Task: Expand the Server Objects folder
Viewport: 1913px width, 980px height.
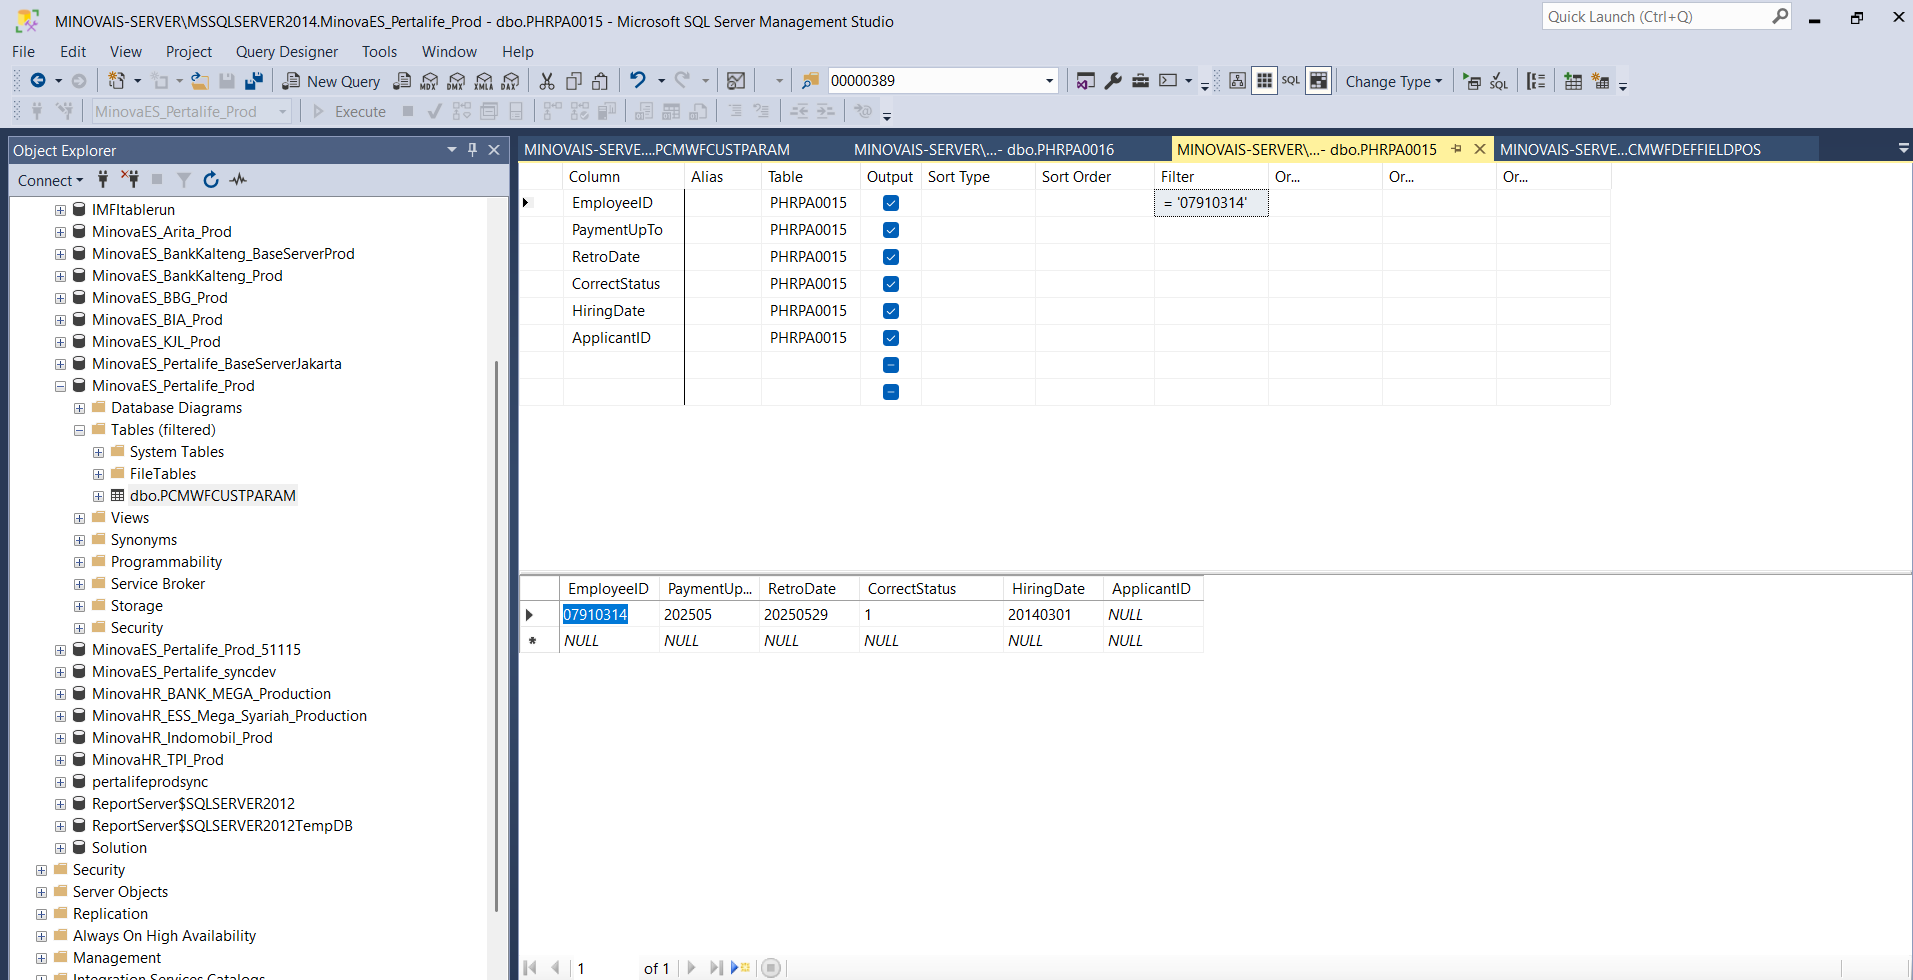Action: pos(41,892)
